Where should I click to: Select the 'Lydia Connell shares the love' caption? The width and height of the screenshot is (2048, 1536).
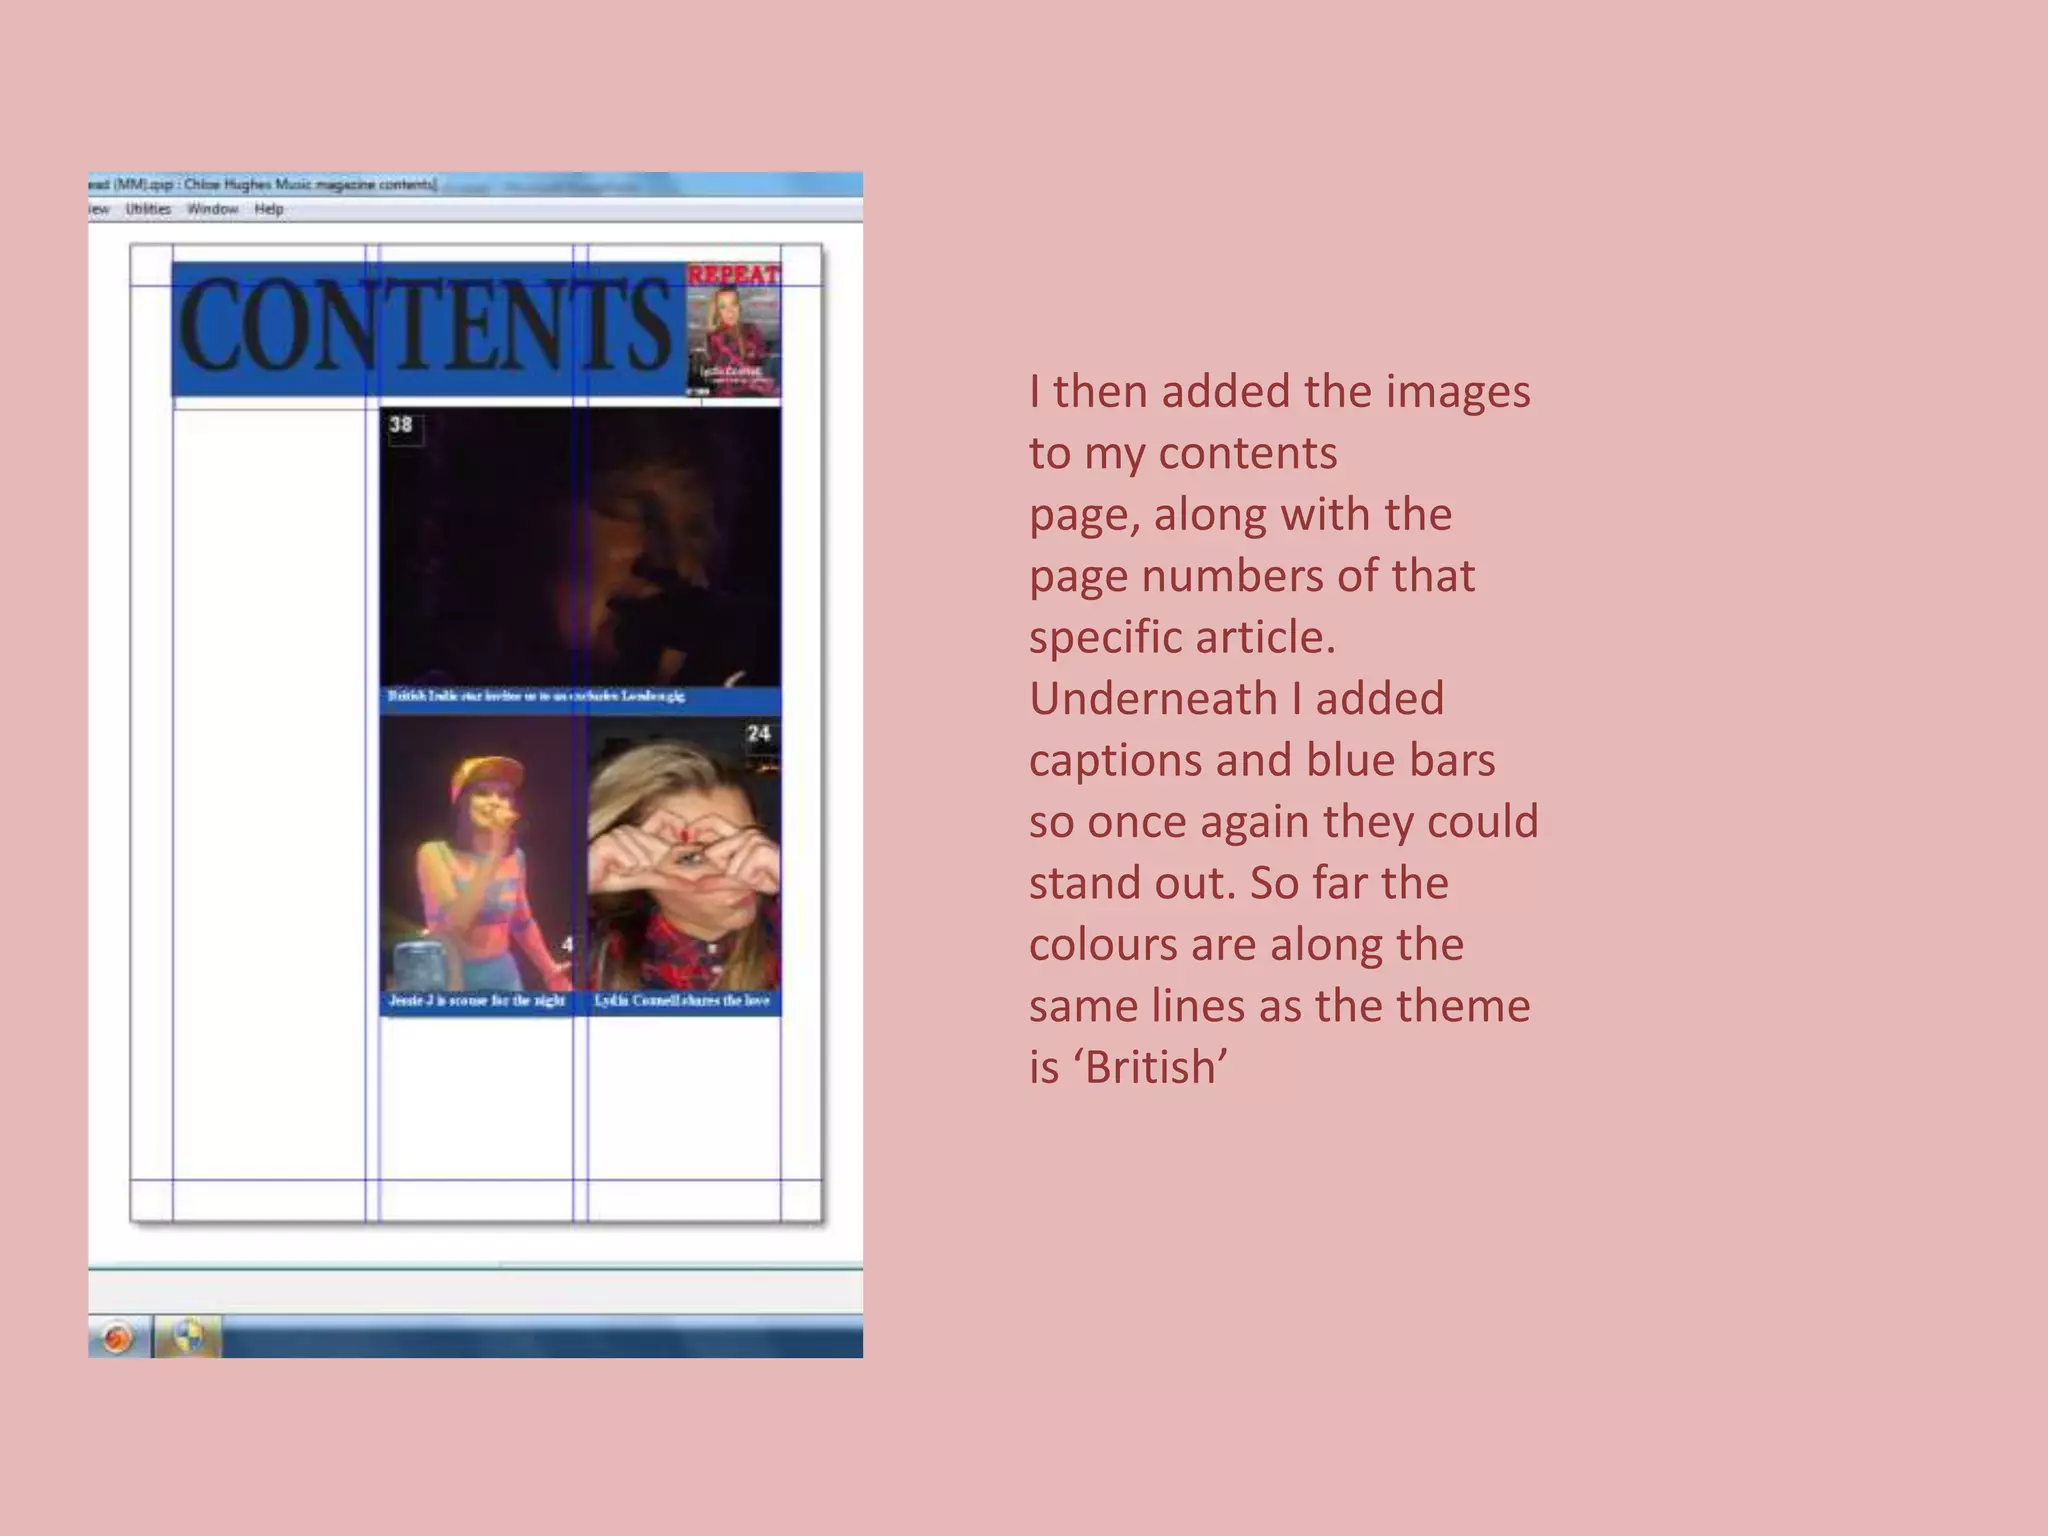(682, 1001)
